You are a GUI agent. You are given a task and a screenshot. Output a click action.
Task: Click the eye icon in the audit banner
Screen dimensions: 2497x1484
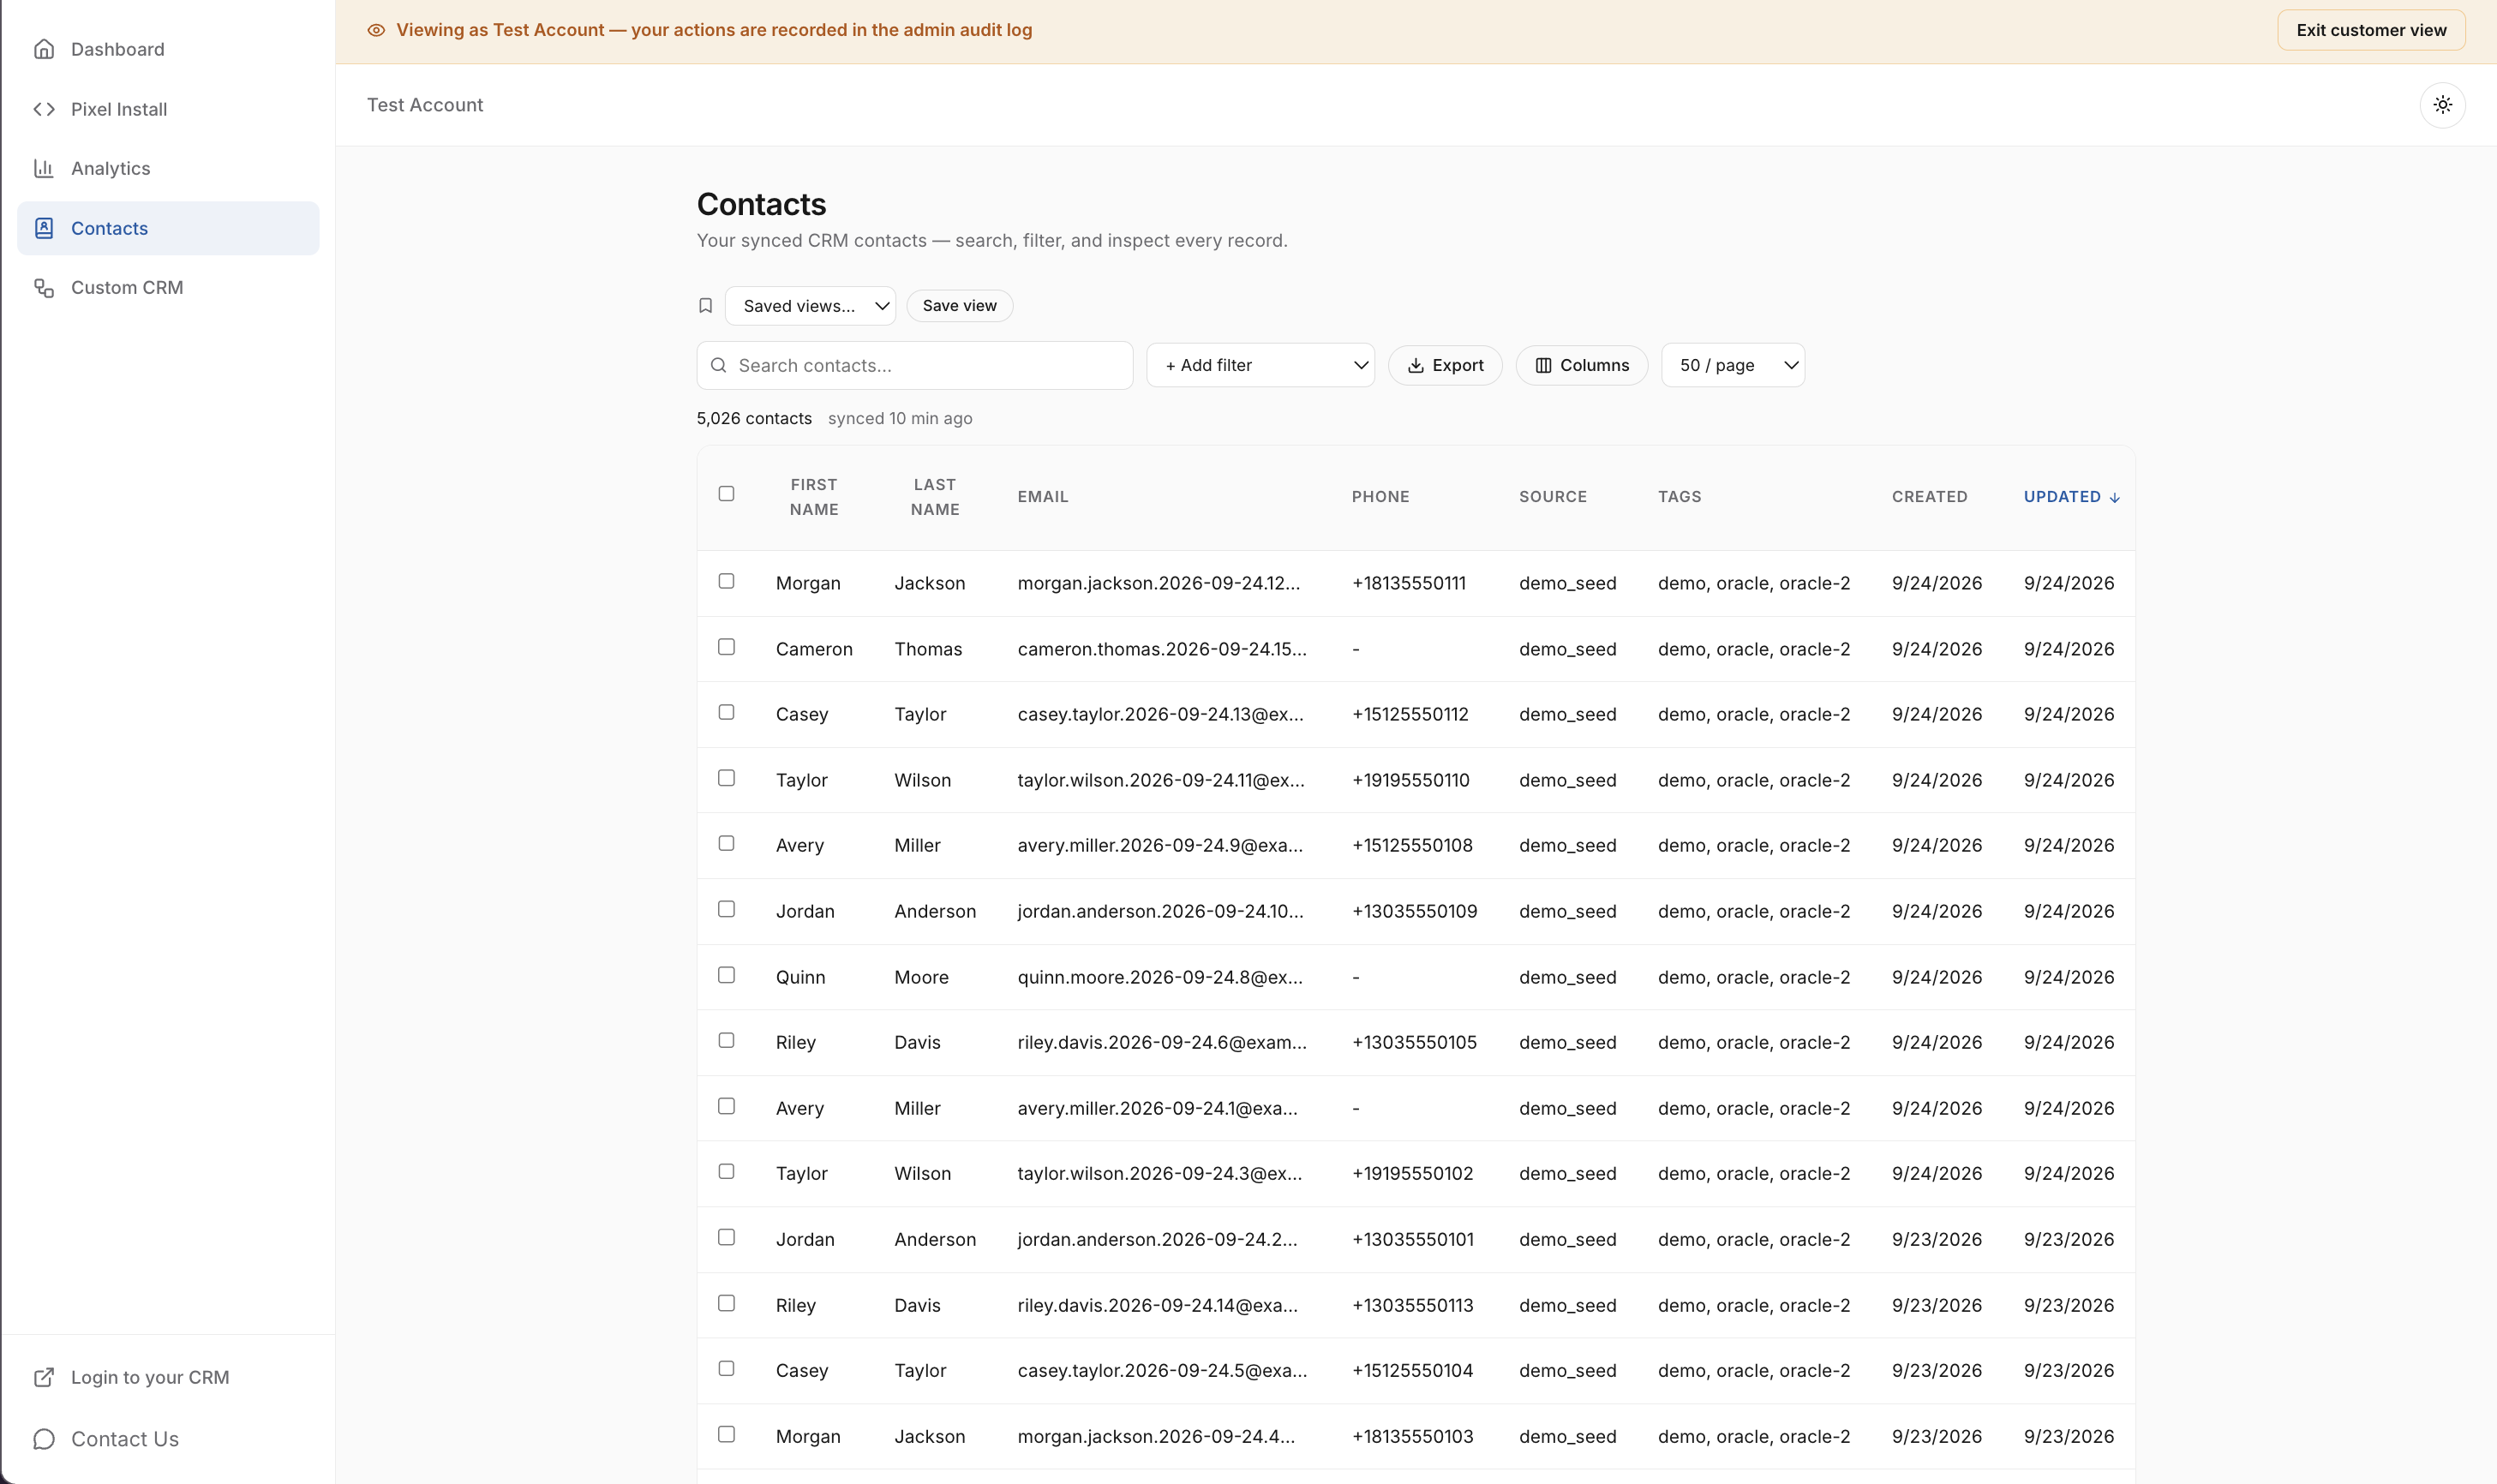pos(376,30)
